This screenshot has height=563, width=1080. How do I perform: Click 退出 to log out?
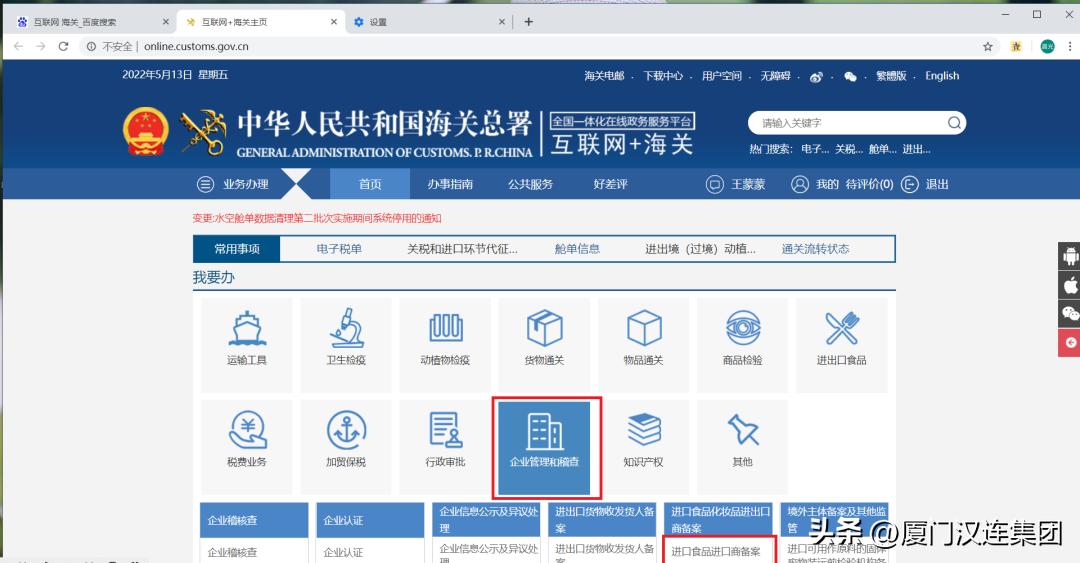937,184
